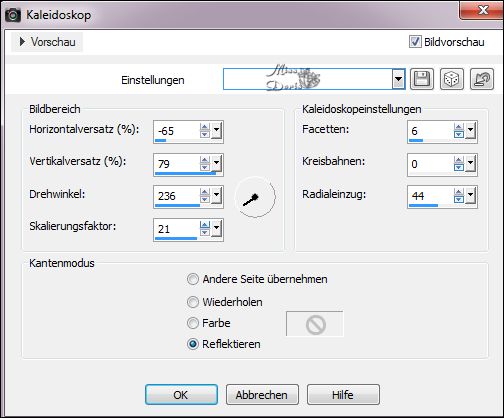Click the save preset floppy disk icon

(x=422, y=79)
